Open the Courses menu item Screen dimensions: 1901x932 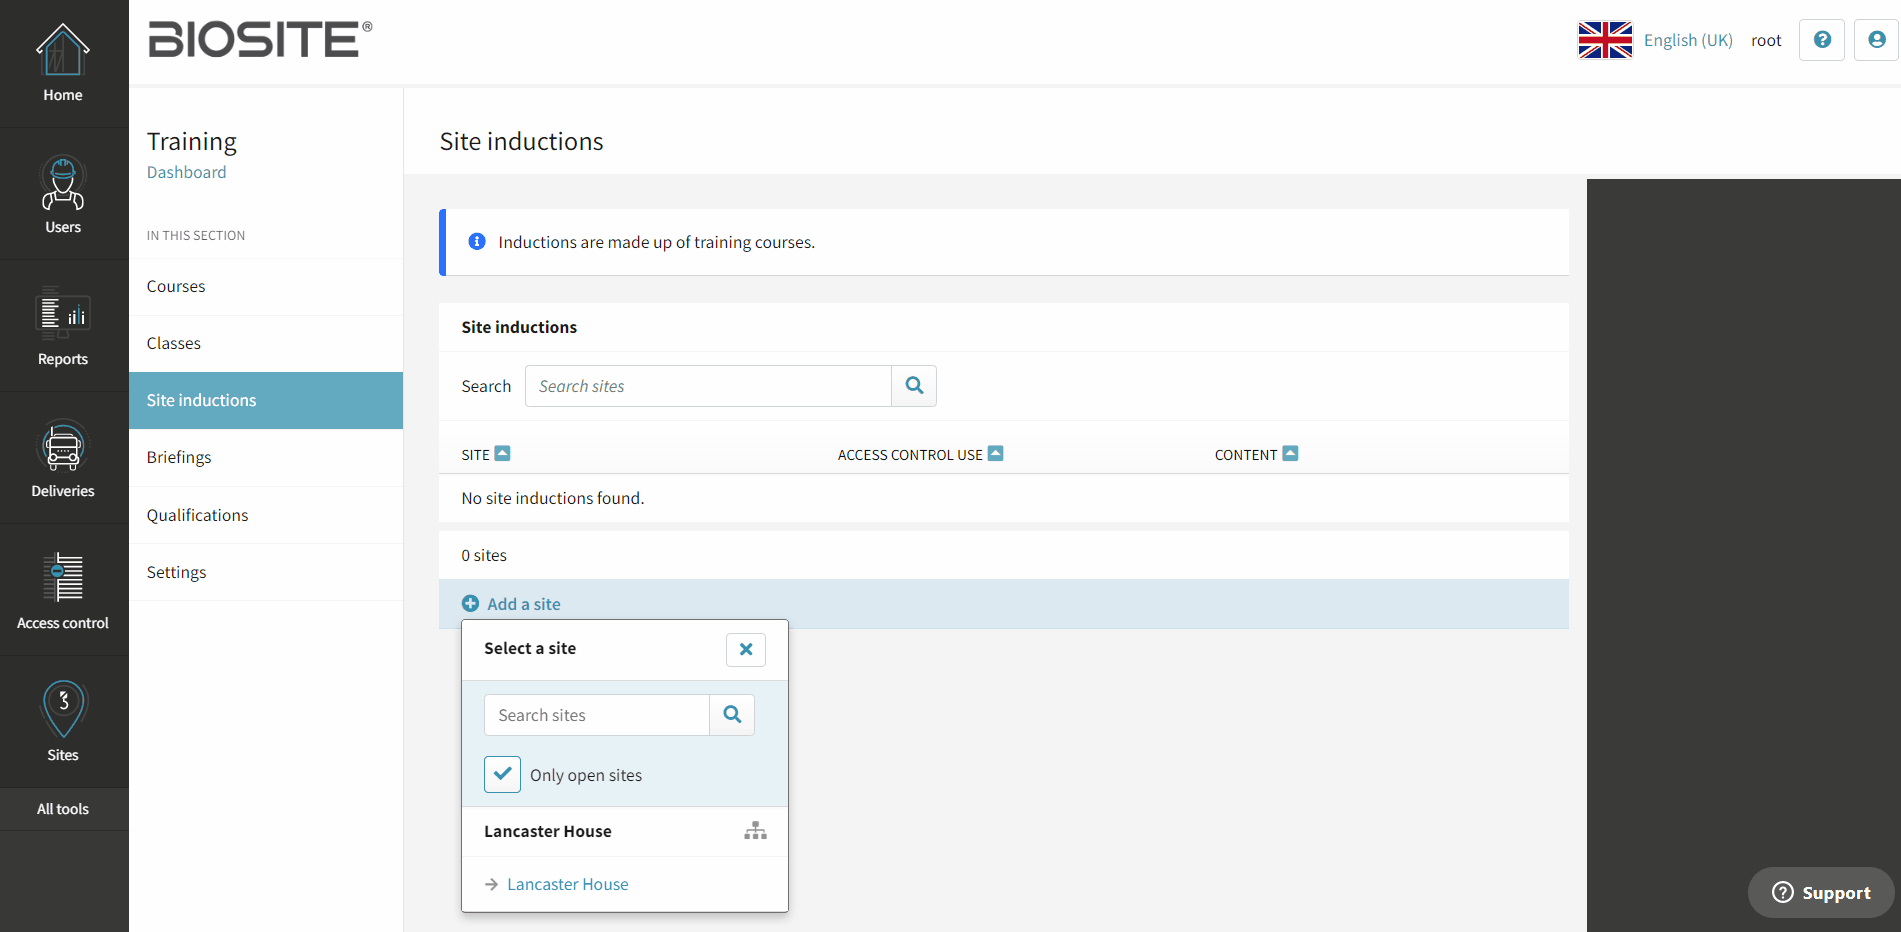pos(266,286)
